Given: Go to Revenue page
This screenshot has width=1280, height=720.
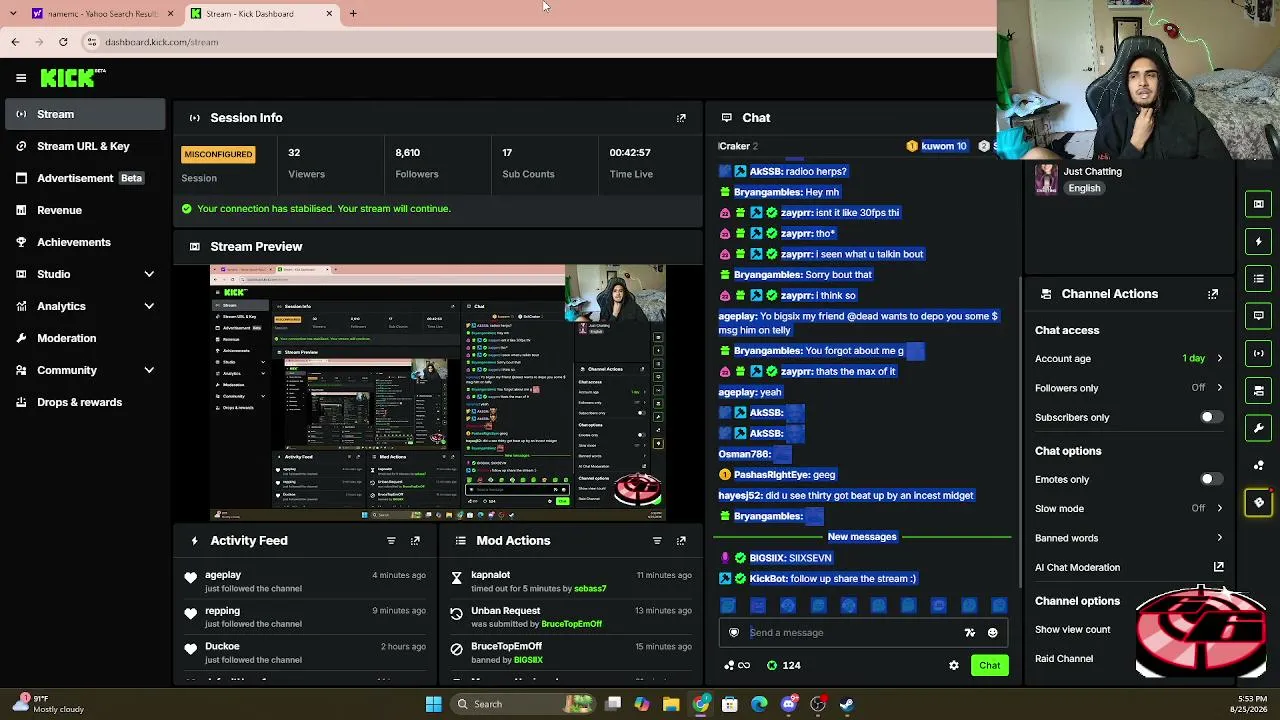Looking at the screenshot, I should tap(85, 210).
